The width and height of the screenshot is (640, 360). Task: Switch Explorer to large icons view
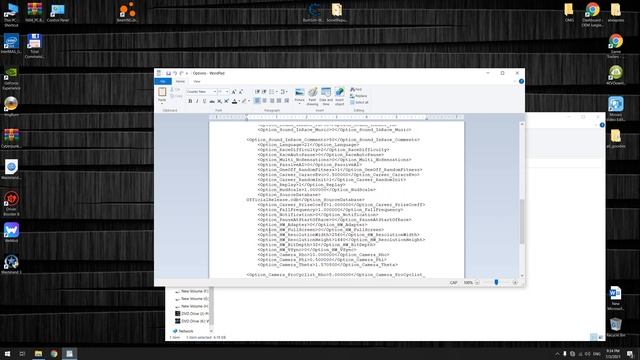(x=601, y=337)
